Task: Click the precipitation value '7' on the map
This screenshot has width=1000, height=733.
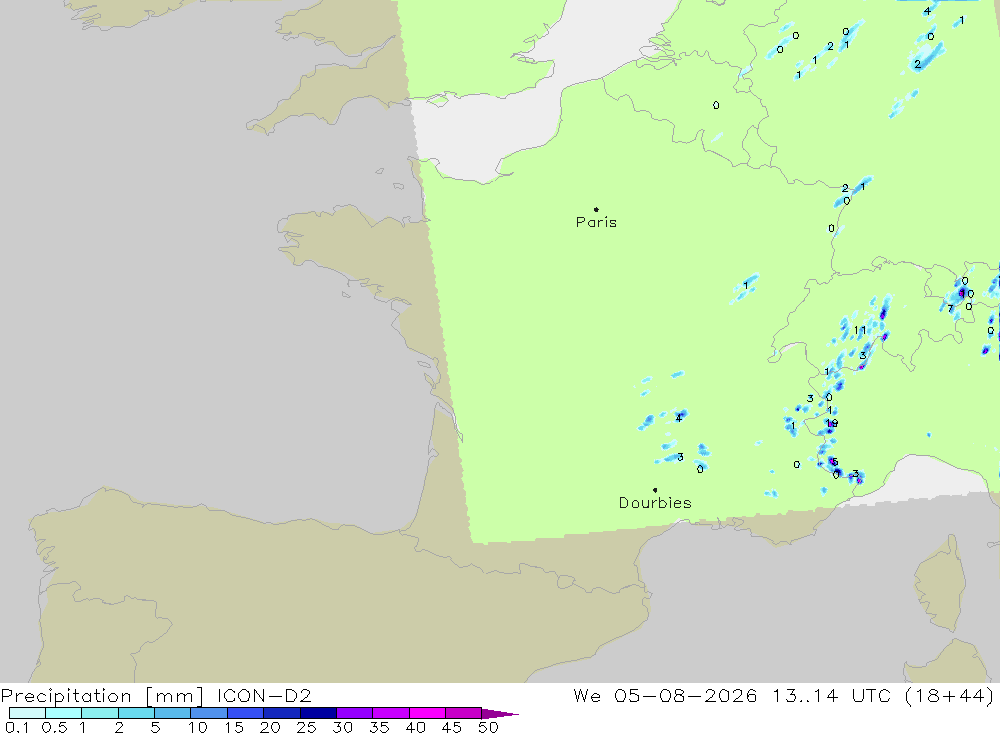Action: (x=950, y=309)
